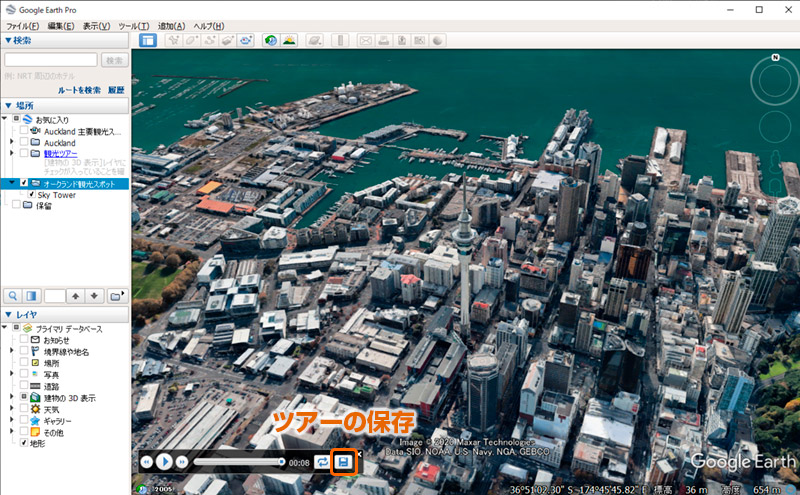Screen dimensions: 800x495
Task: Disable the 地形 layer checkbox
Action: [23, 441]
